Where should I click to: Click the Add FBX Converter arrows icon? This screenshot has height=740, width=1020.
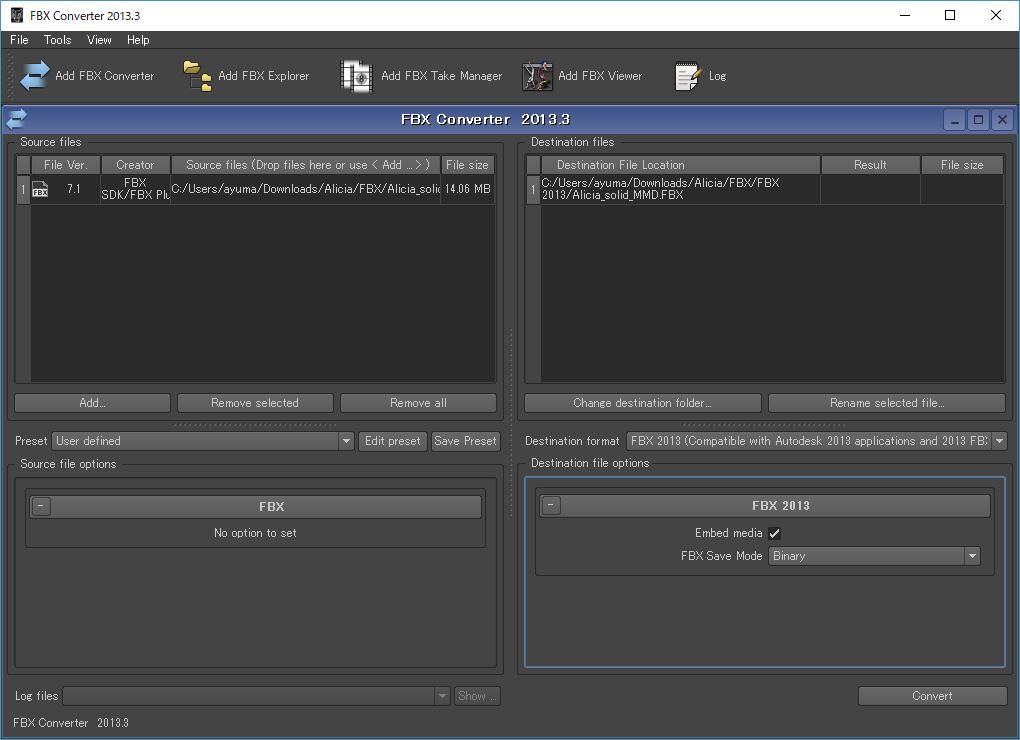(34, 75)
